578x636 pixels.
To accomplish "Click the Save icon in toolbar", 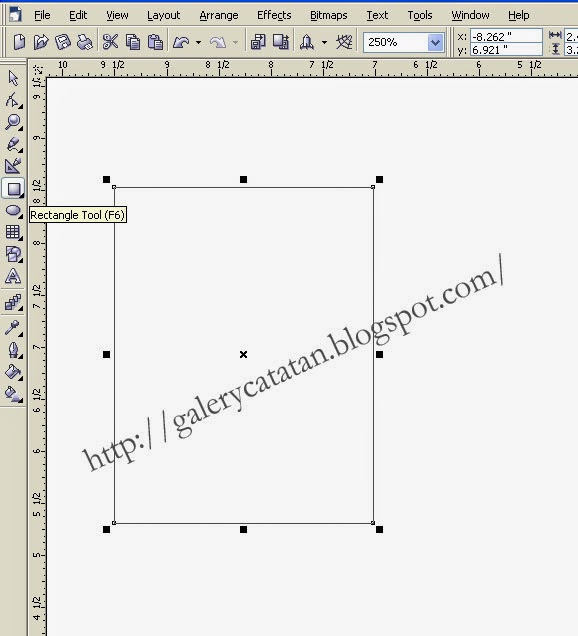I will click(63, 42).
